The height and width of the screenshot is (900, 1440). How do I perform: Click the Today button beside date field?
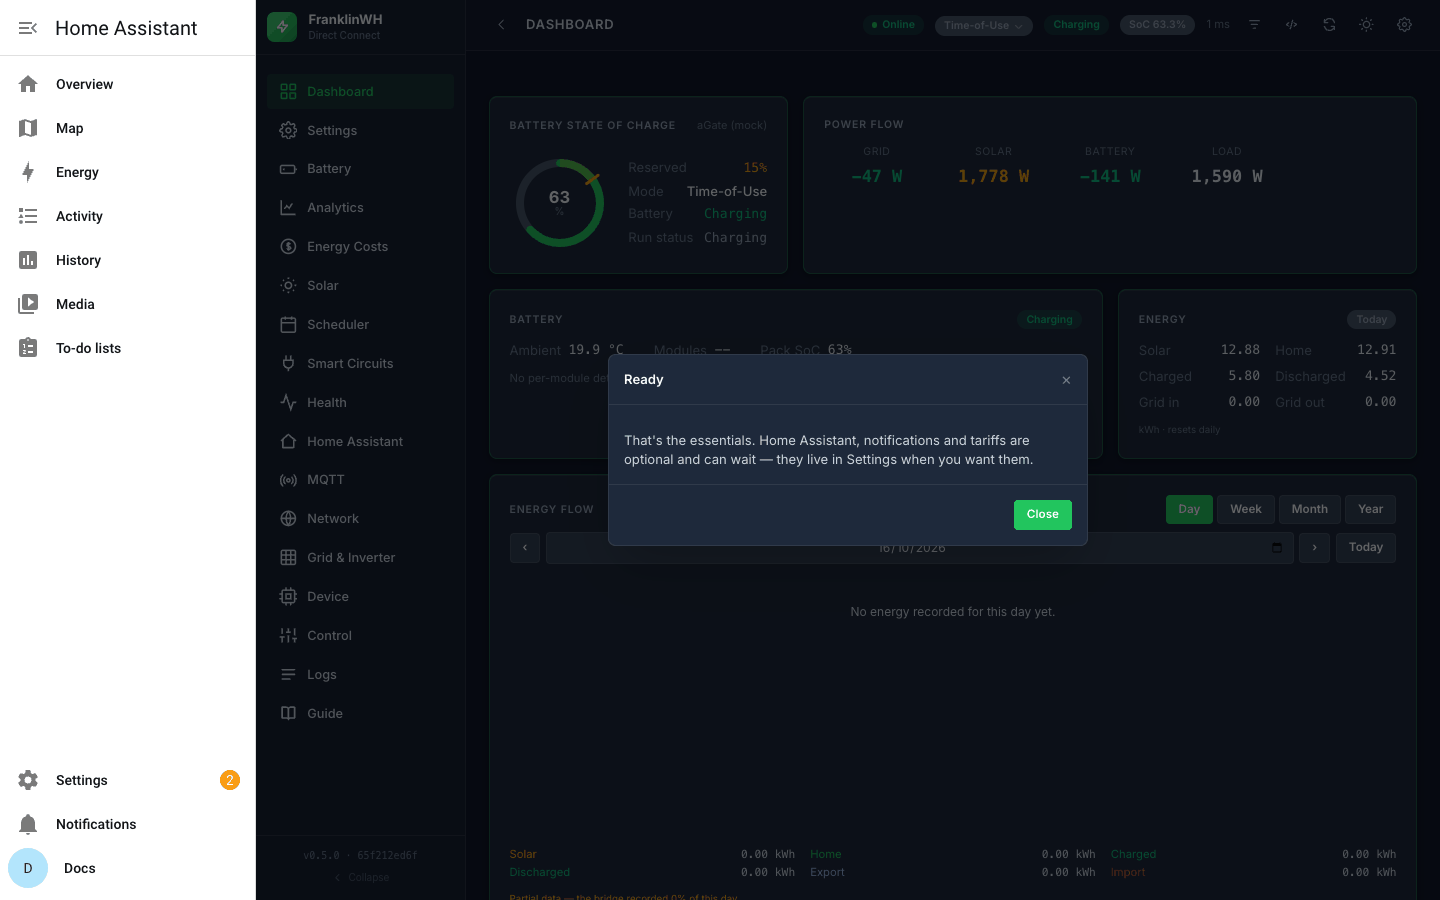(x=1365, y=547)
